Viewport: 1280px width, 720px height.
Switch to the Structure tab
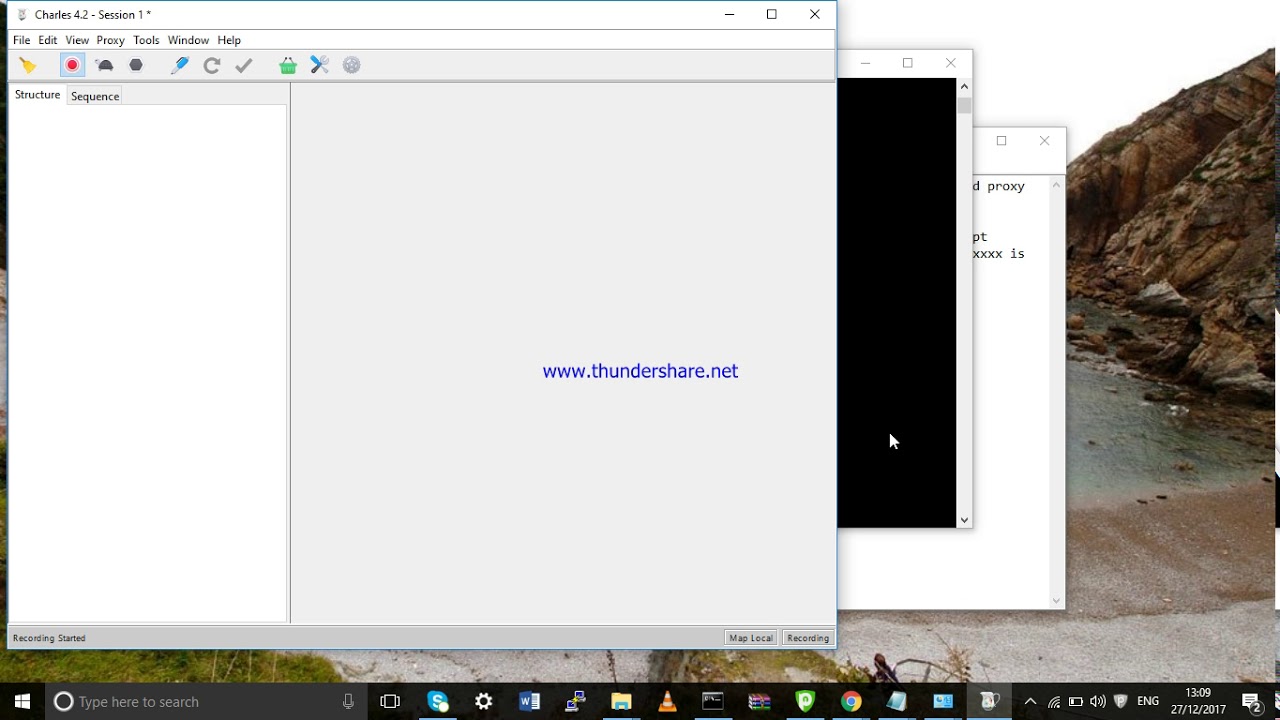(38, 95)
